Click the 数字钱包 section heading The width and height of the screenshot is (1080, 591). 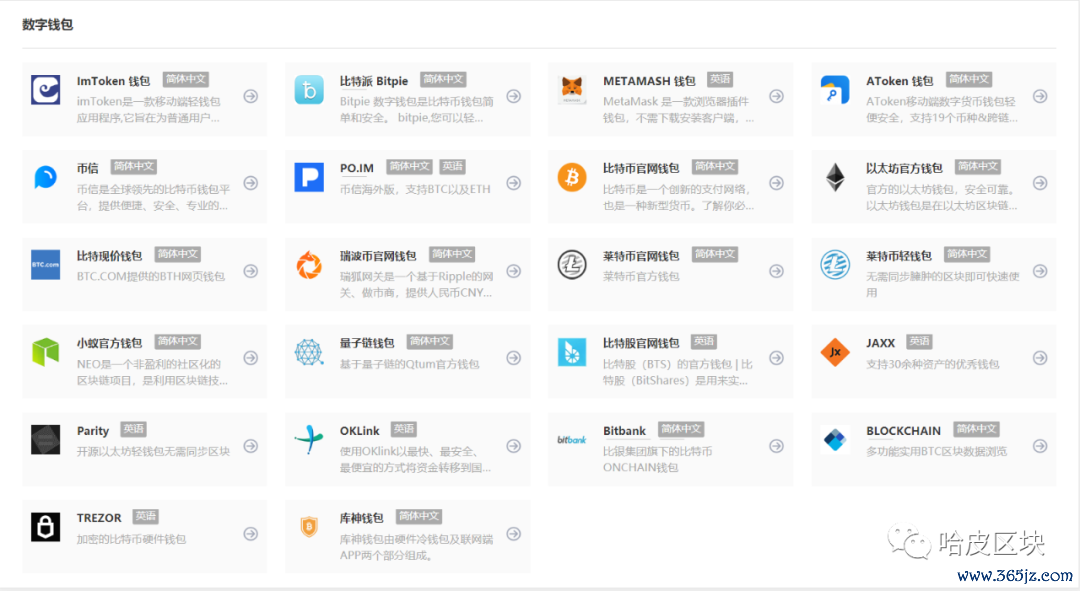tap(48, 25)
